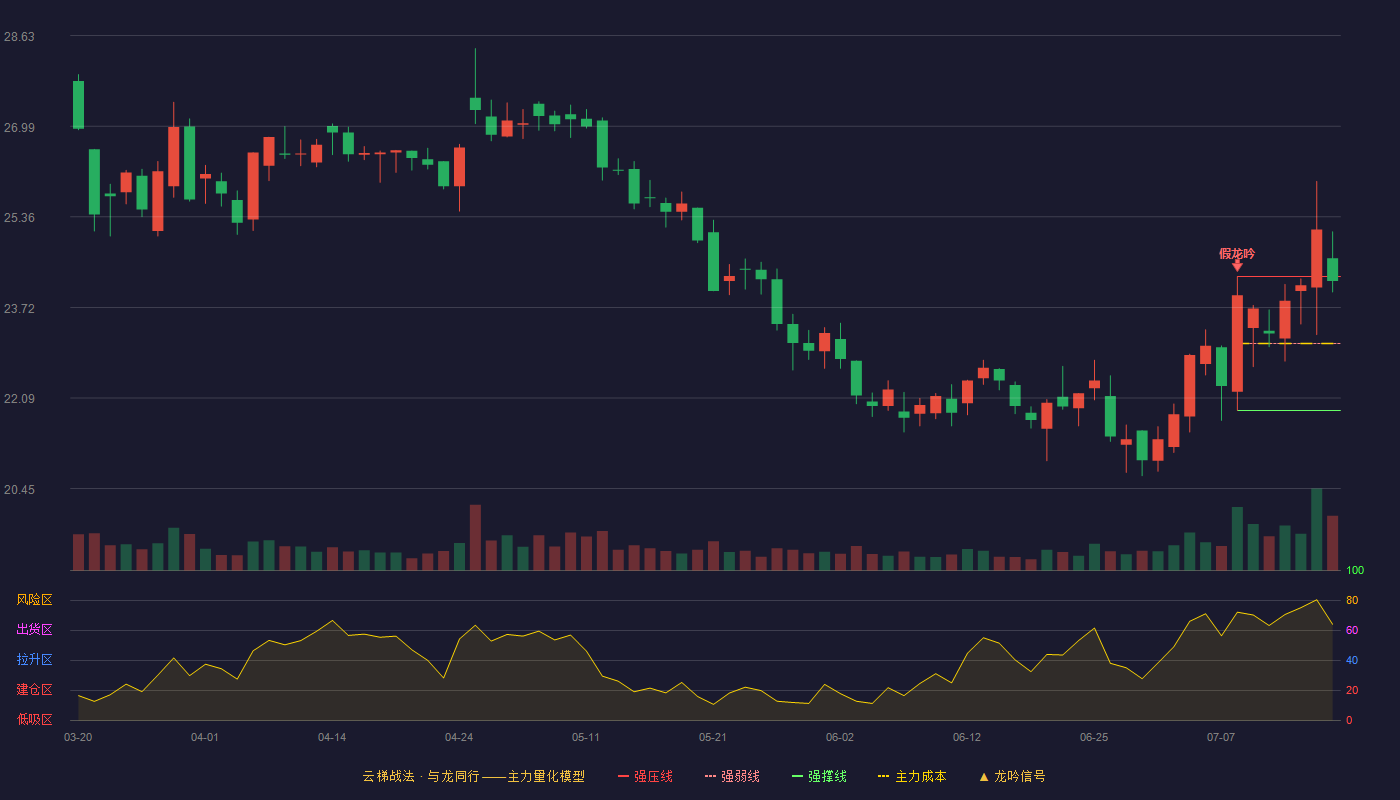Screen dimensions: 1400x800
Task: Toggle the 强撑线 legend entry
Action: [819, 776]
